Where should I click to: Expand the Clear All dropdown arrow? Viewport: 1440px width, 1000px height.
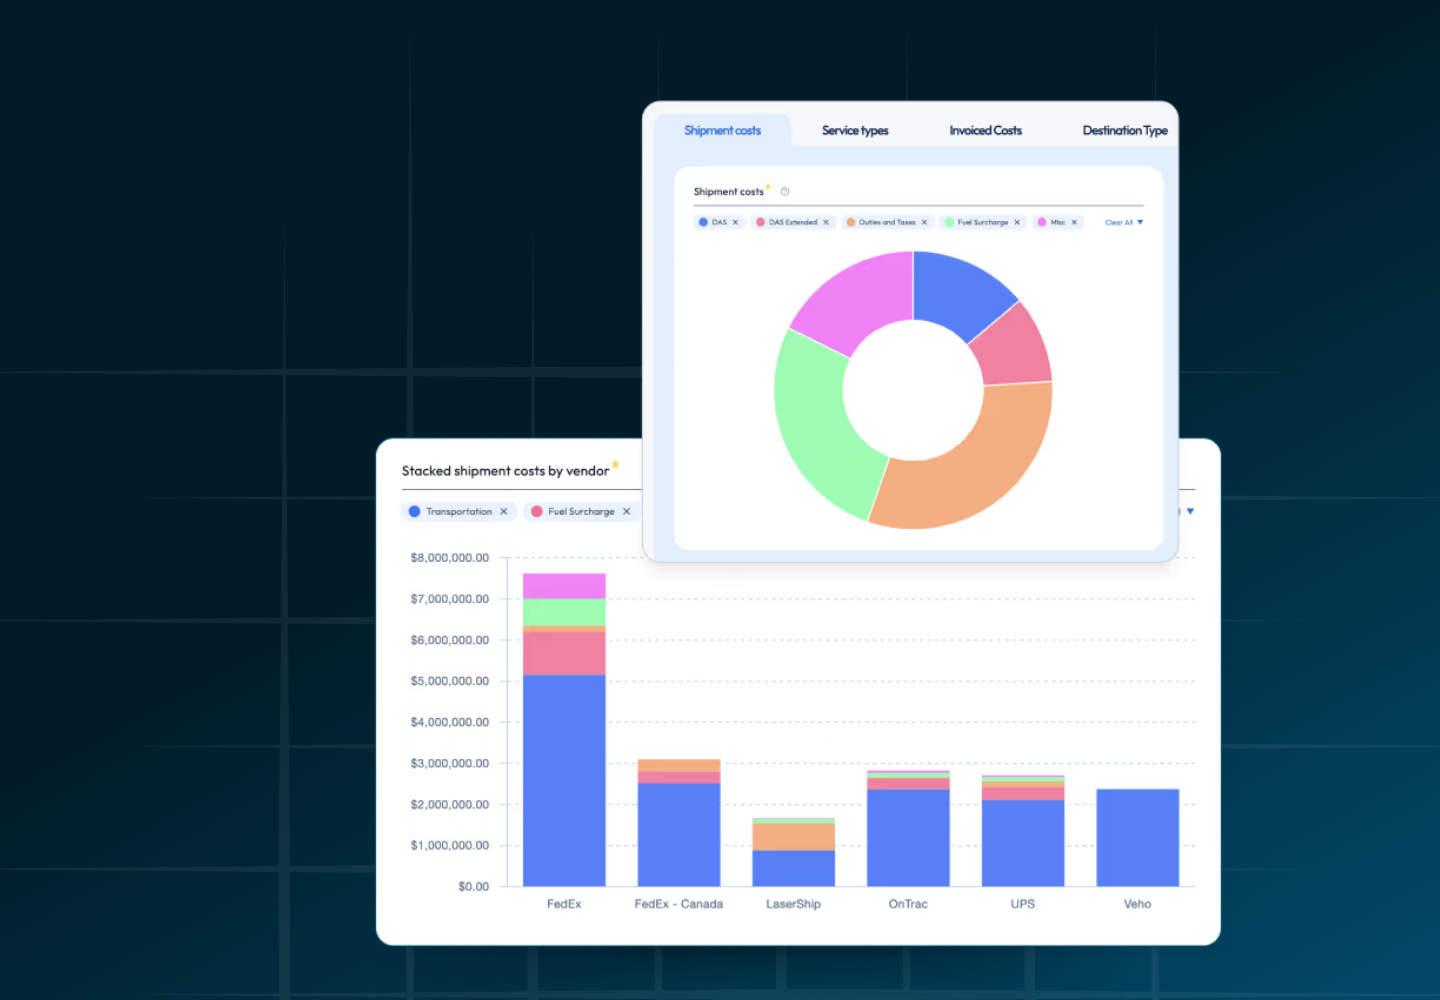1141,222
